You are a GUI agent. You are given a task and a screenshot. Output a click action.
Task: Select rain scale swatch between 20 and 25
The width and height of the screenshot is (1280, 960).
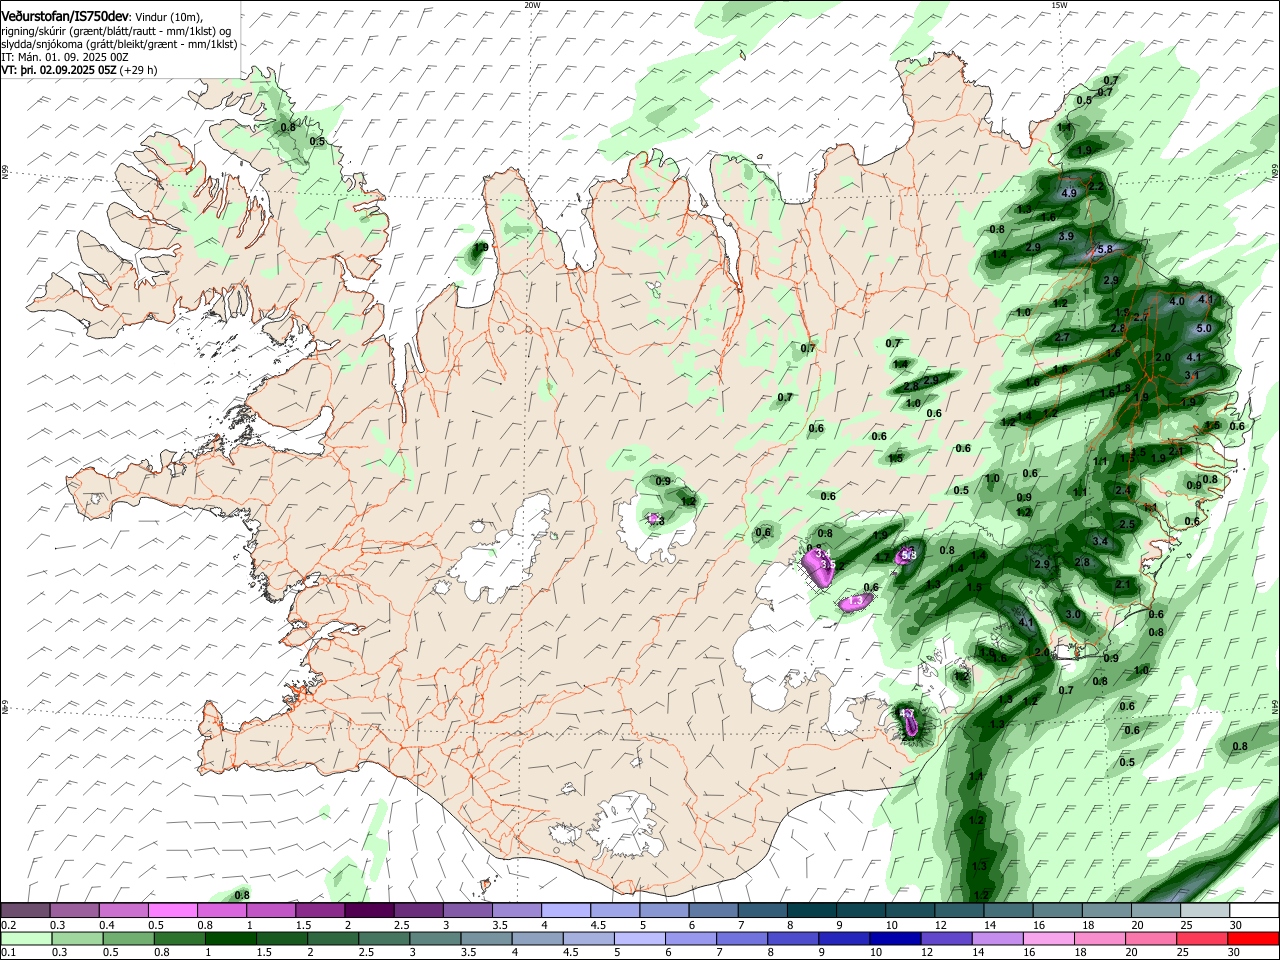(1150, 938)
